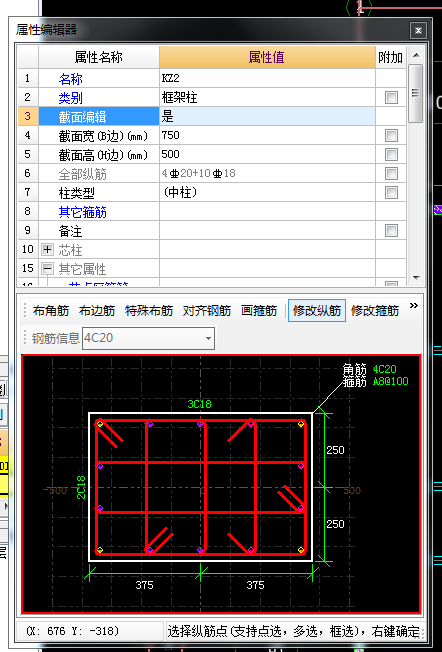Click the 3C18 top rebar label
Image resolution: width=442 pixels, height=652 pixels.
point(199,404)
